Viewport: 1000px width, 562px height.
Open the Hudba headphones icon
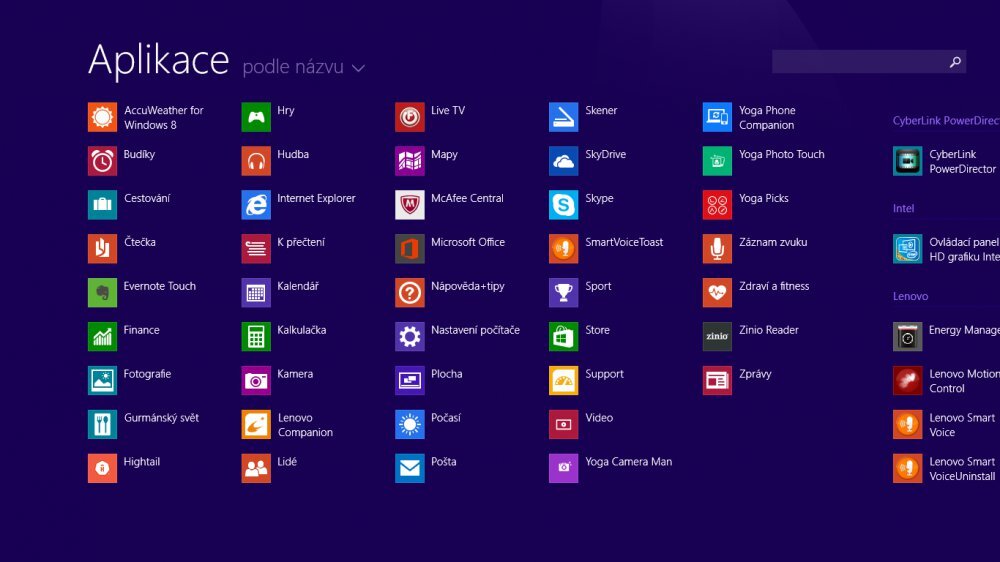pyautogui.click(x=256, y=161)
